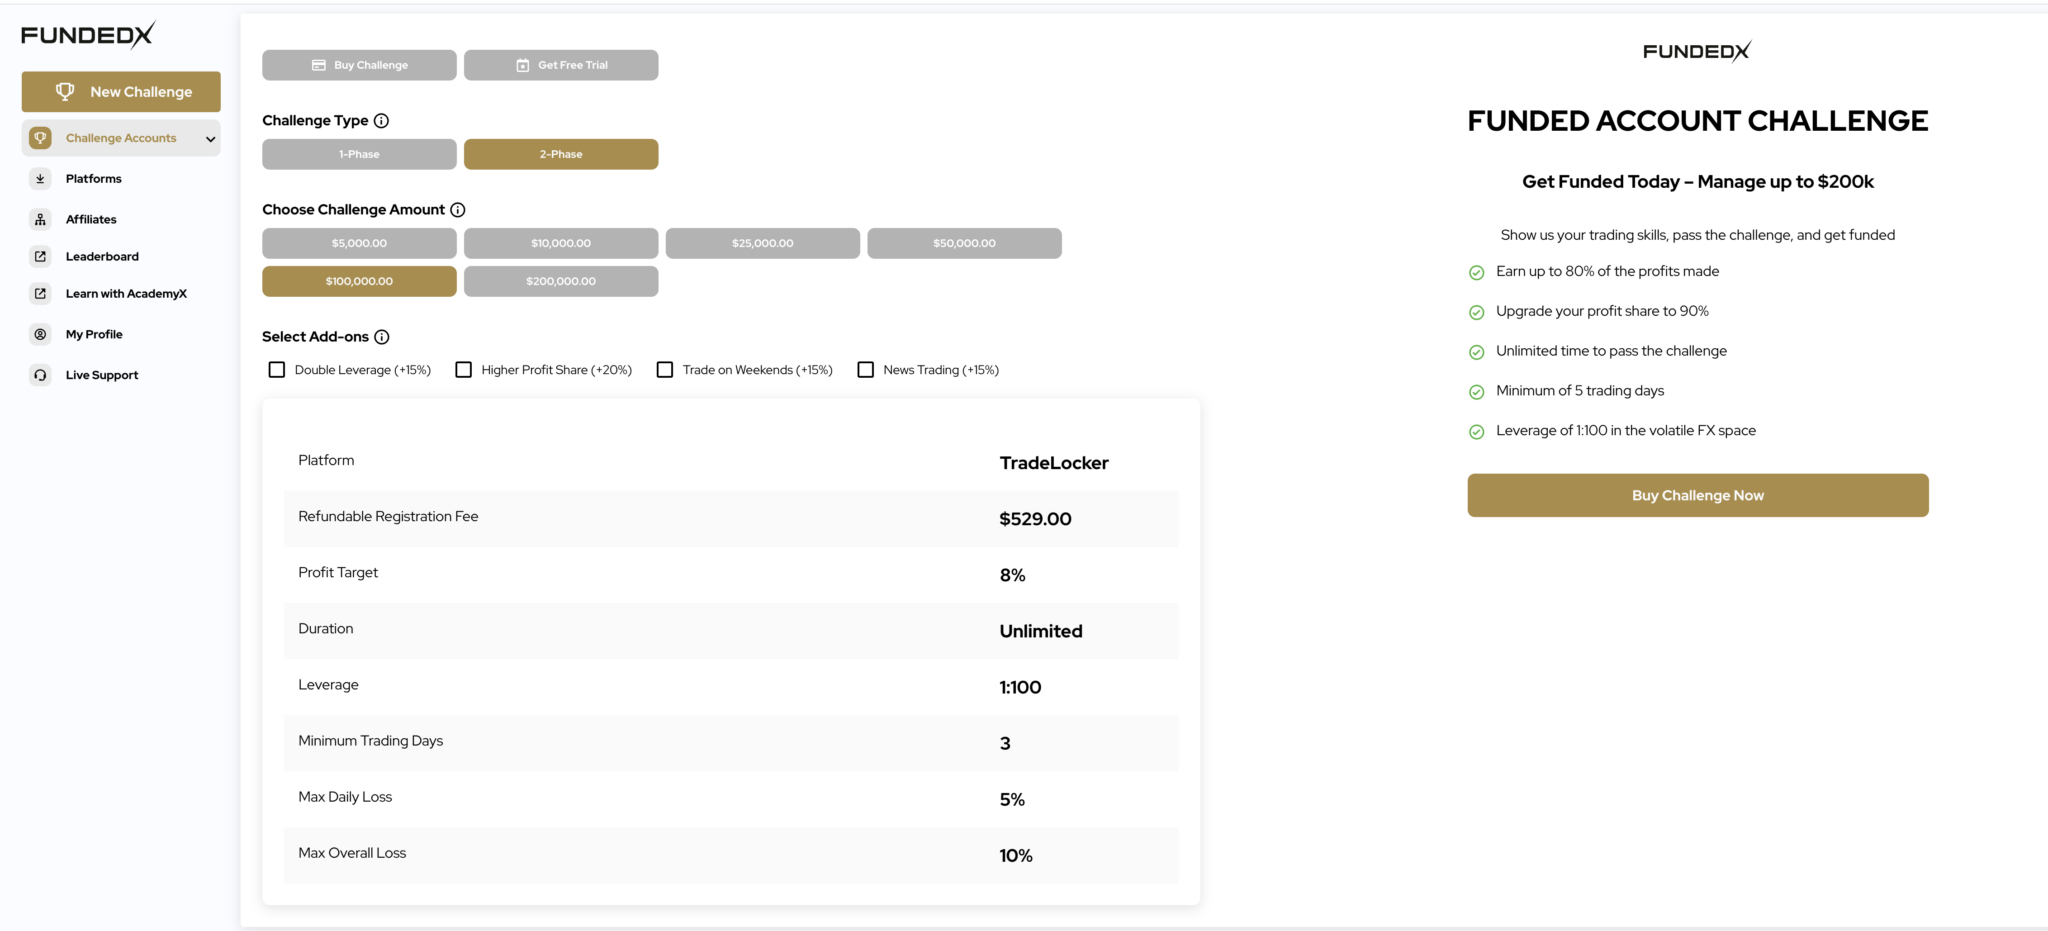Click the Get Free Trial button
The height and width of the screenshot is (931, 2048).
pos(560,64)
